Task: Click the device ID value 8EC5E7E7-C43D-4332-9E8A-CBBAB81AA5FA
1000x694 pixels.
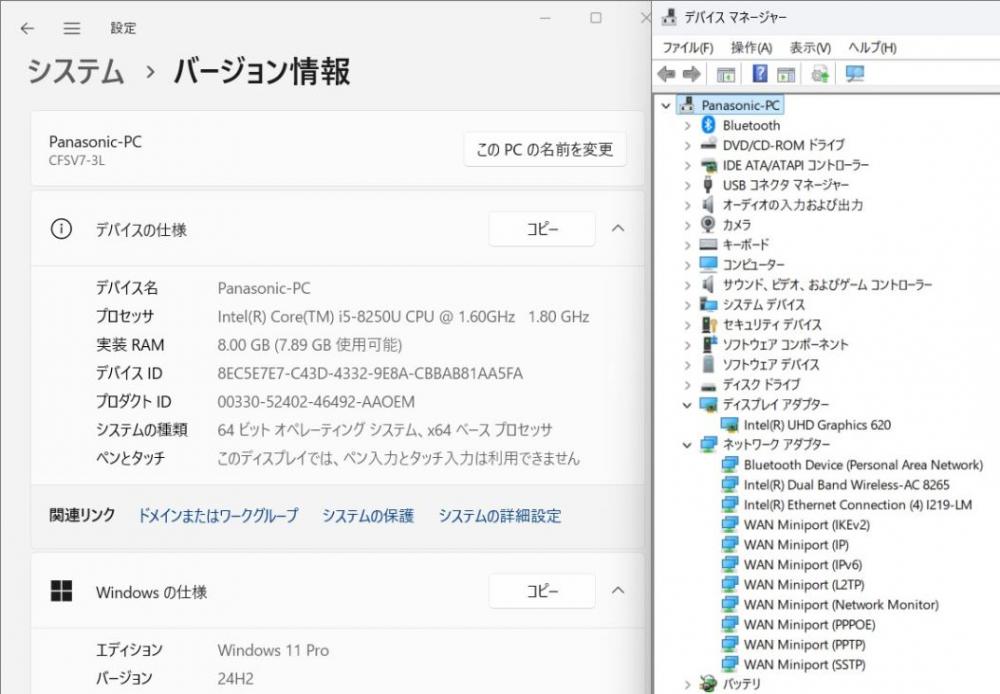Action: [x=370, y=373]
